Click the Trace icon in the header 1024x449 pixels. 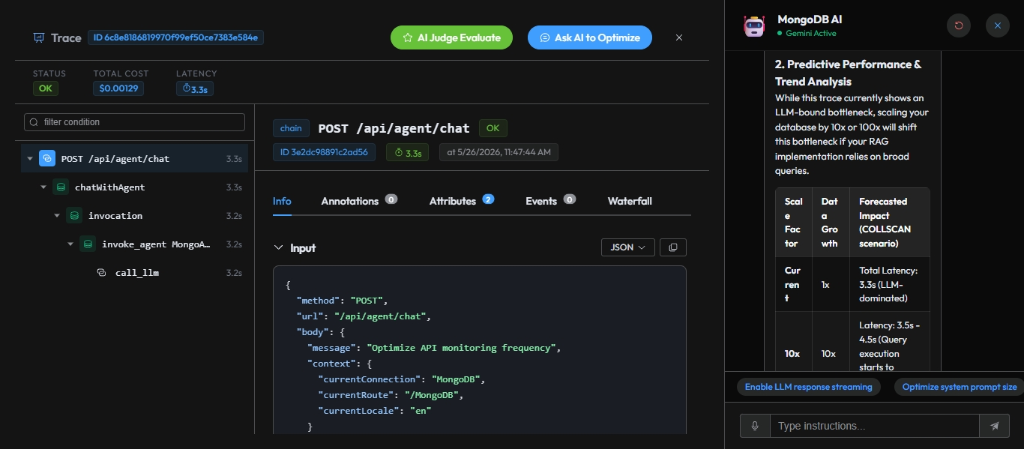(x=39, y=38)
